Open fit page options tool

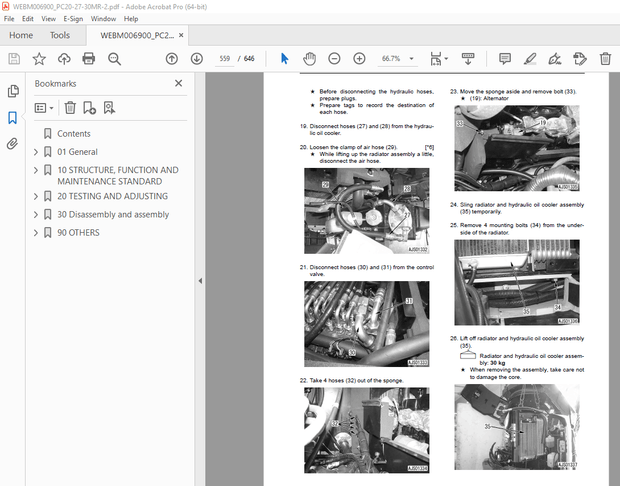tap(439, 59)
